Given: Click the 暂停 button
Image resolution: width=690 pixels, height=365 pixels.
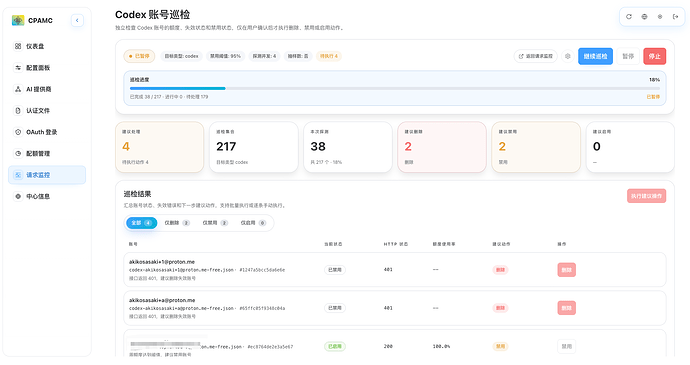Looking at the screenshot, I should (x=628, y=56).
